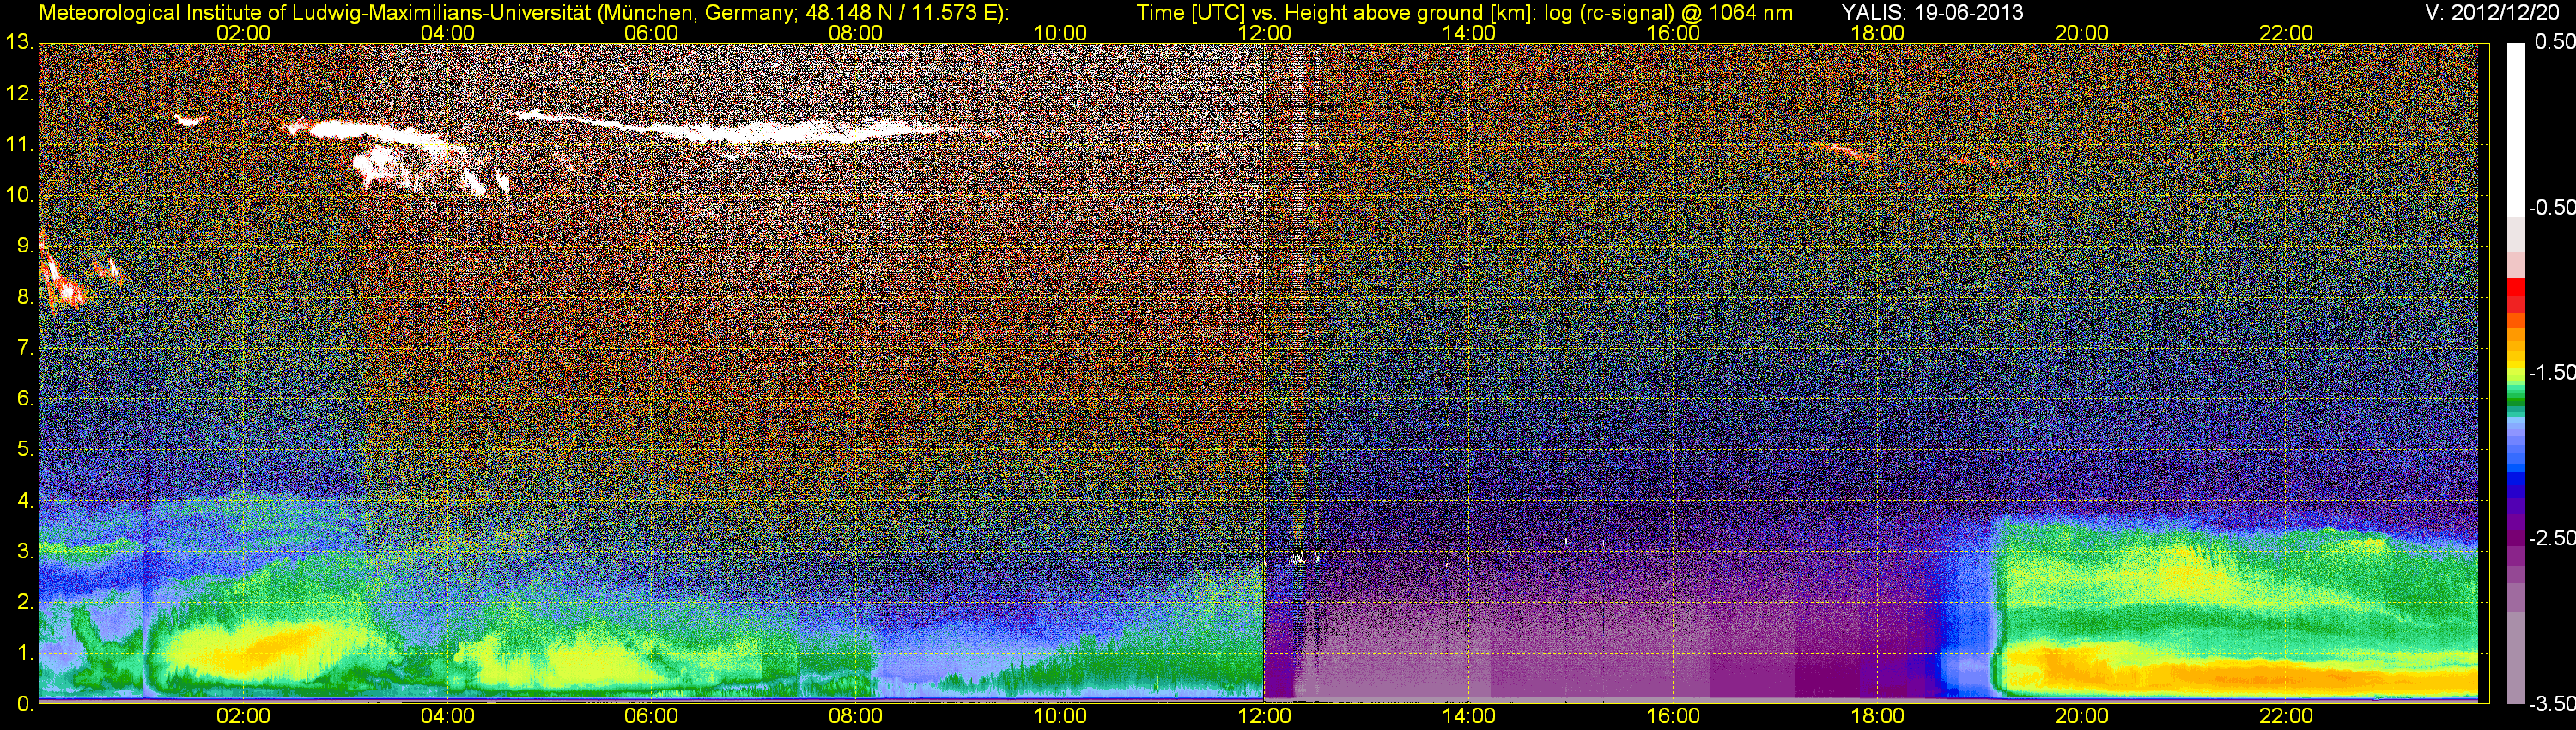Select the -2.50 colorbar scale value

coord(2551,538)
